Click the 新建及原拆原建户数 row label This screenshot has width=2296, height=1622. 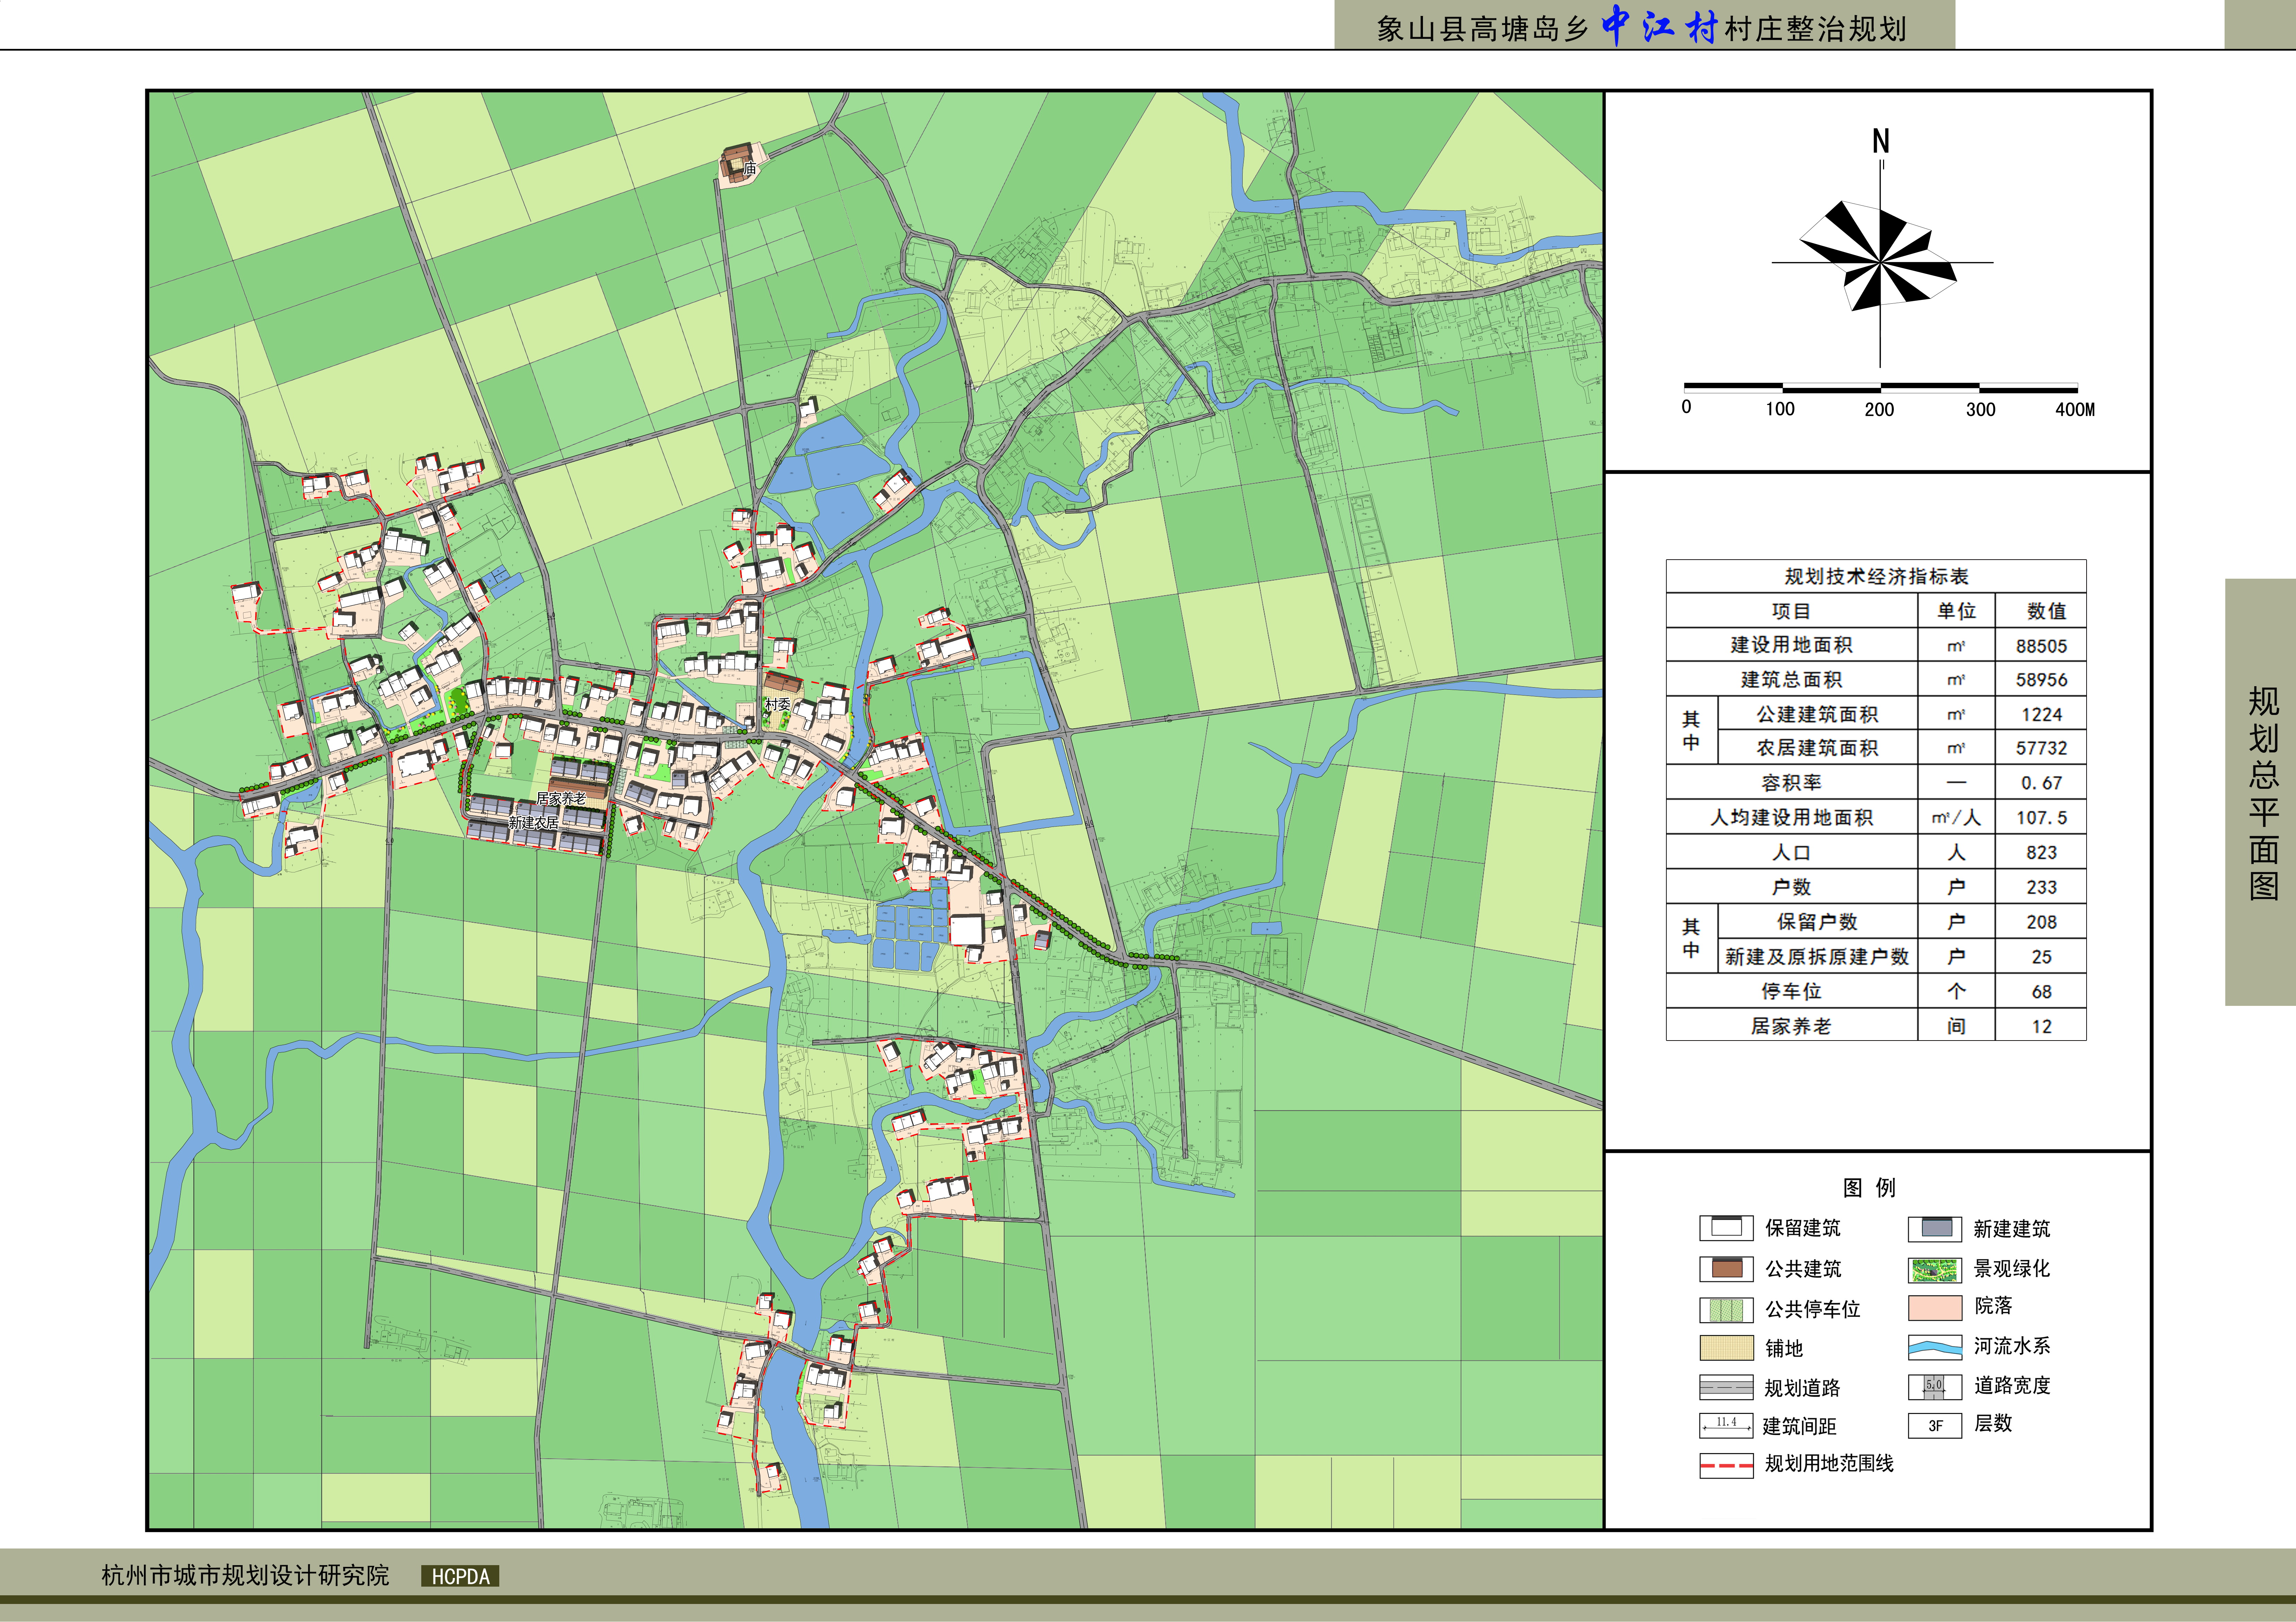click(1817, 957)
